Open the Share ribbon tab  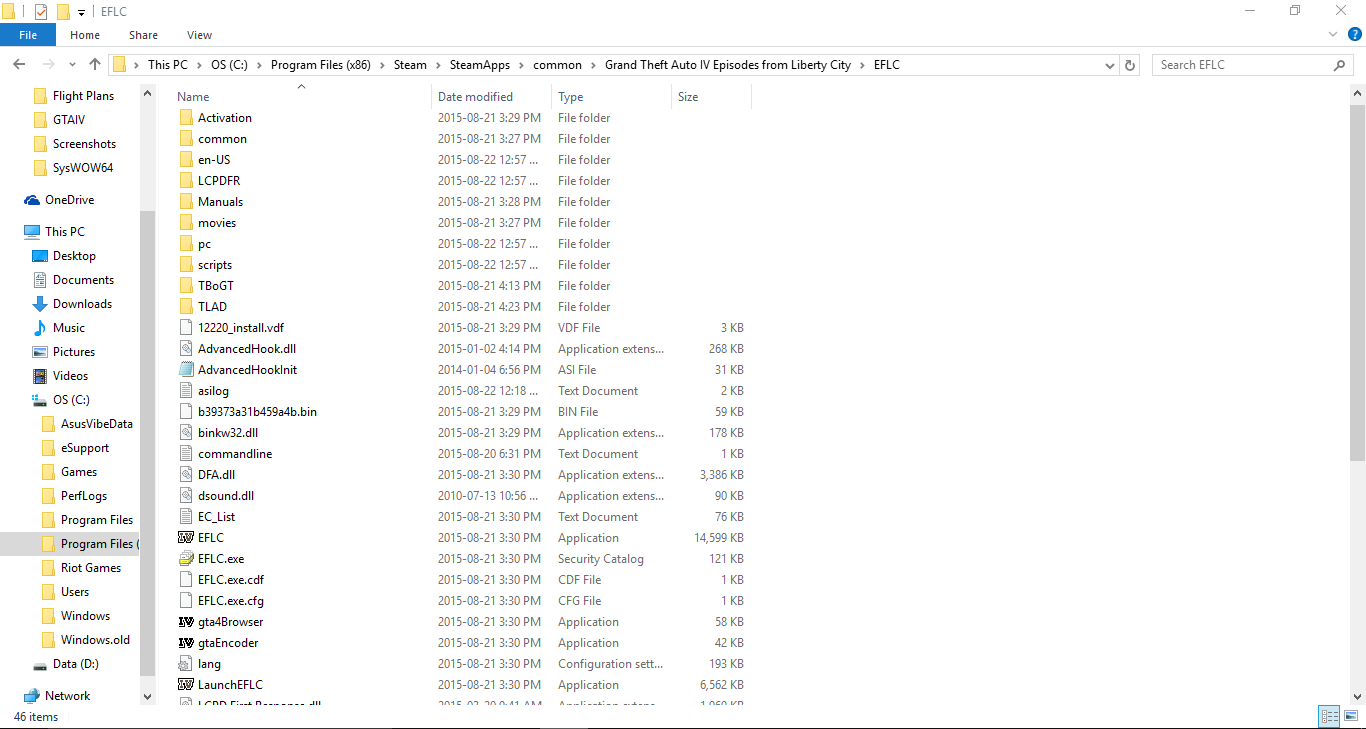(143, 35)
